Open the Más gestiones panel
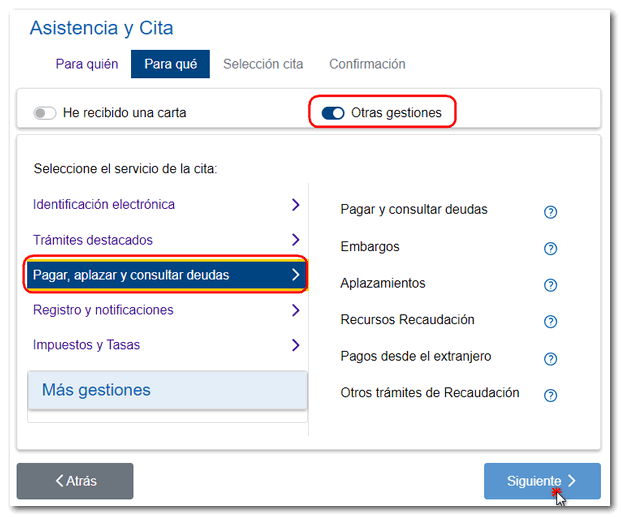This screenshot has height=517, width=621. pos(167,390)
